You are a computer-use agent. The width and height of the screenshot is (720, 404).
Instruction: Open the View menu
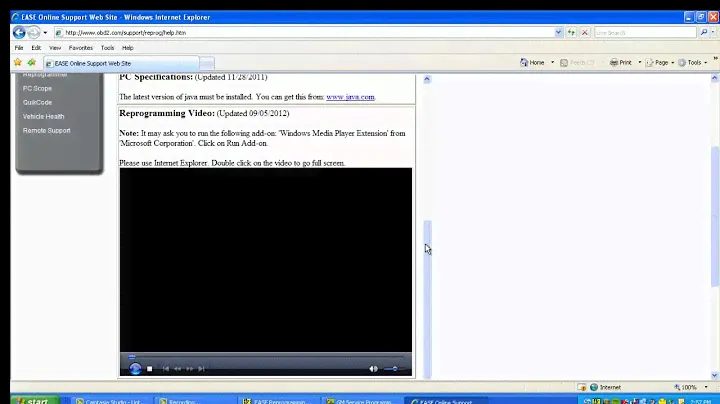pyautogui.click(x=55, y=47)
